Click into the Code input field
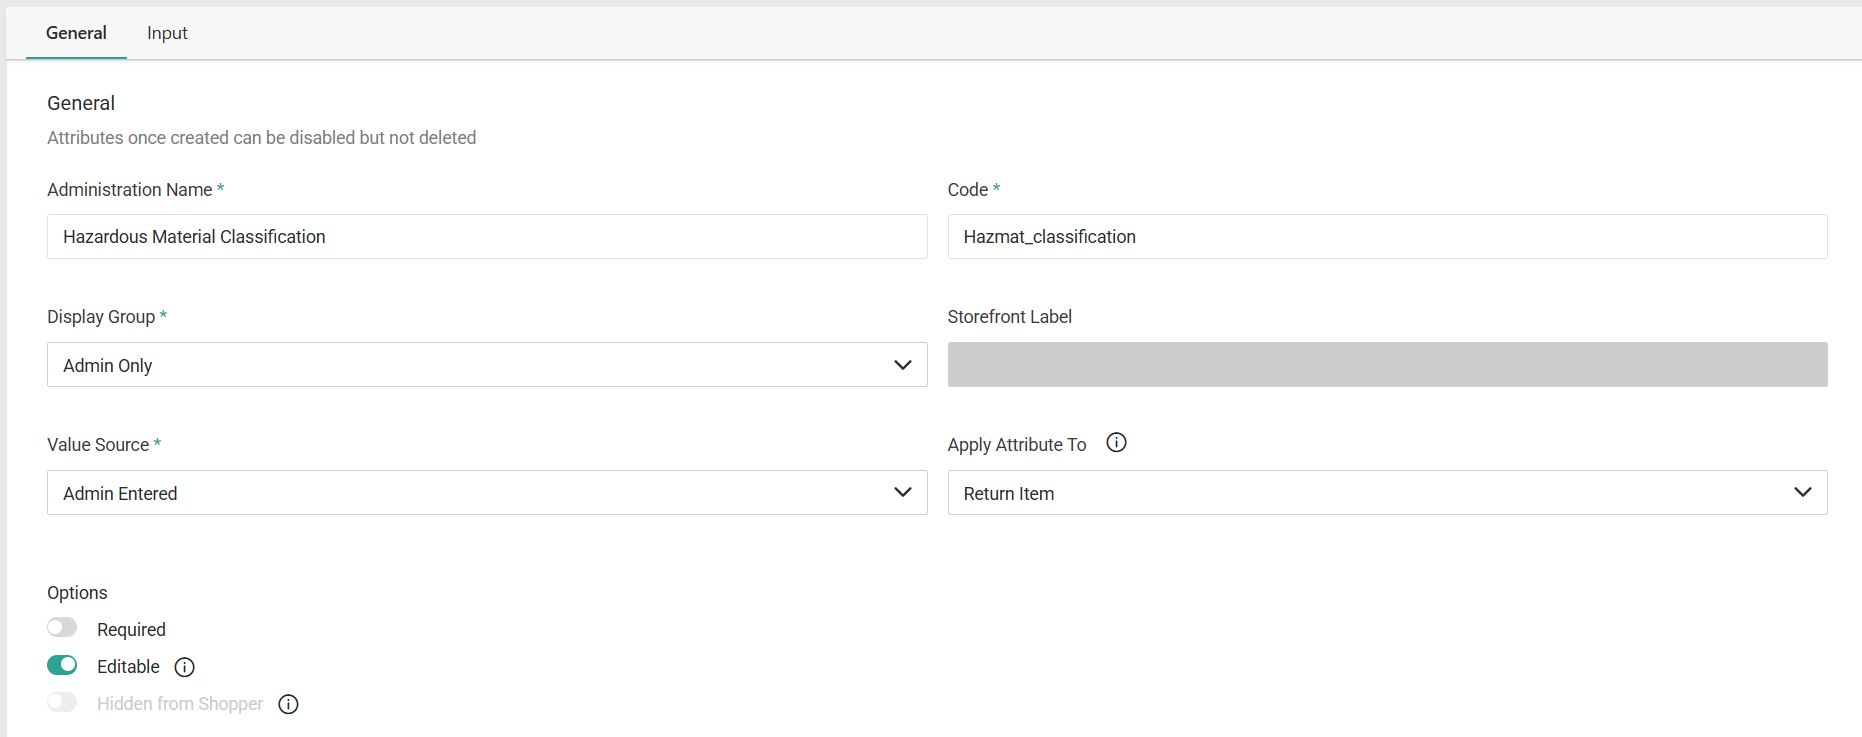 1386,237
